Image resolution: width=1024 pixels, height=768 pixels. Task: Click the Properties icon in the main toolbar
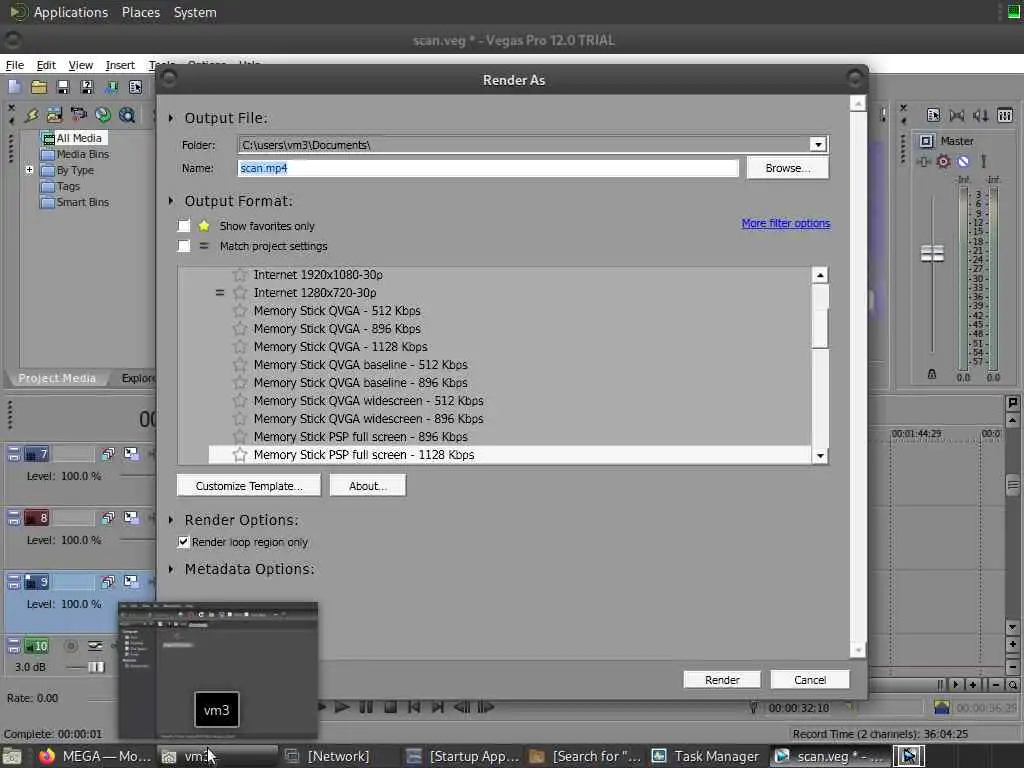(135, 87)
